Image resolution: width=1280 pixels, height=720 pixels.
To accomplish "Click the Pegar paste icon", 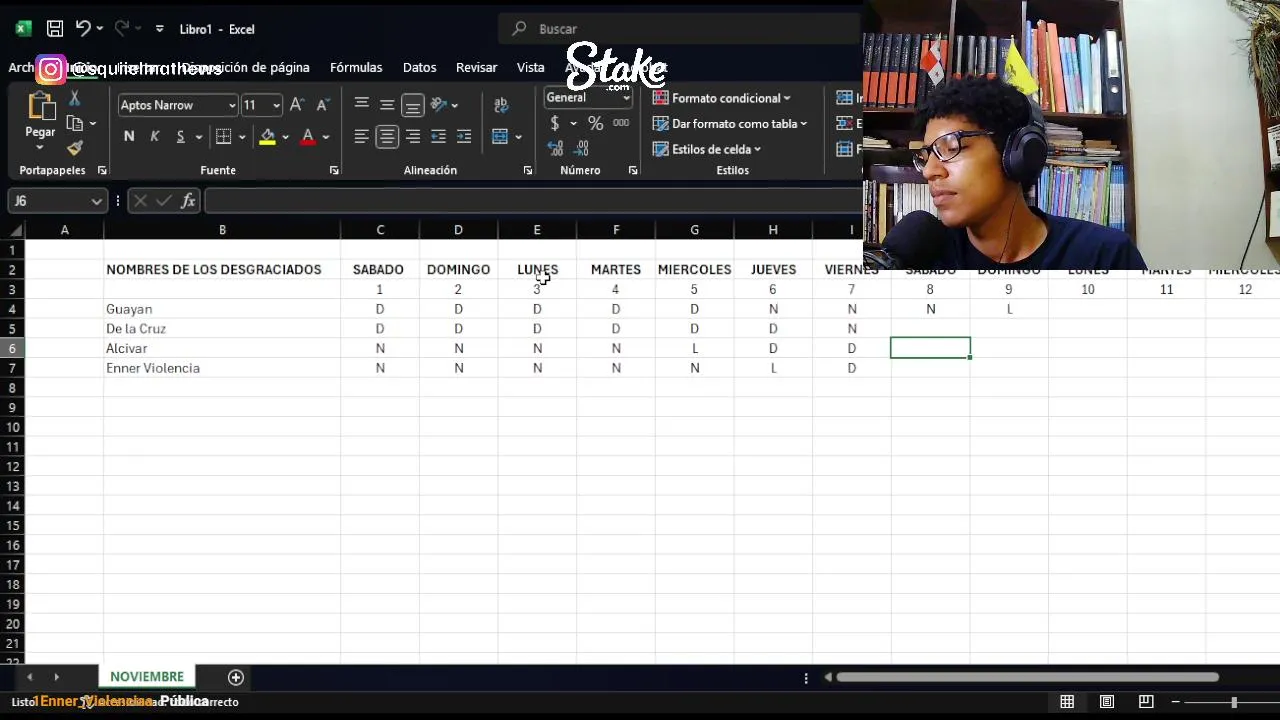I will [40, 106].
